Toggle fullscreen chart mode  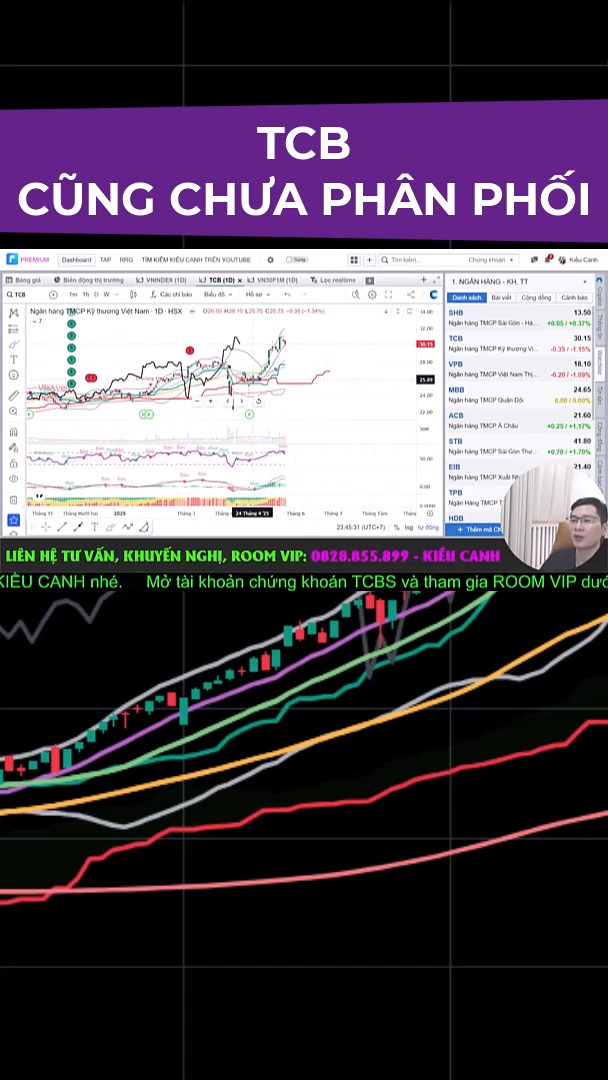[x=388, y=294]
